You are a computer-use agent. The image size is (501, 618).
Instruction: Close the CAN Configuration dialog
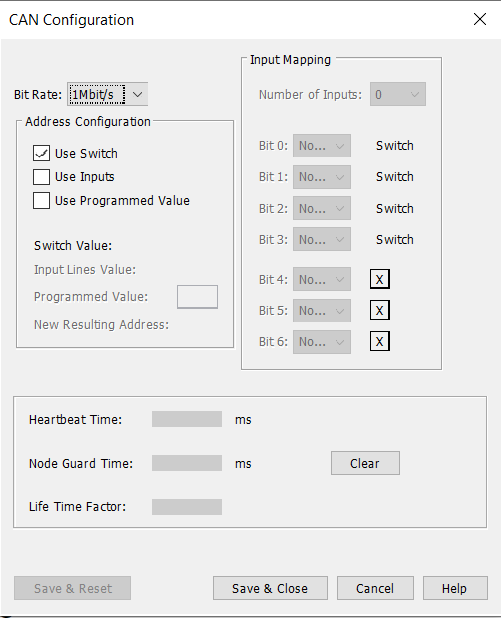click(480, 19)
